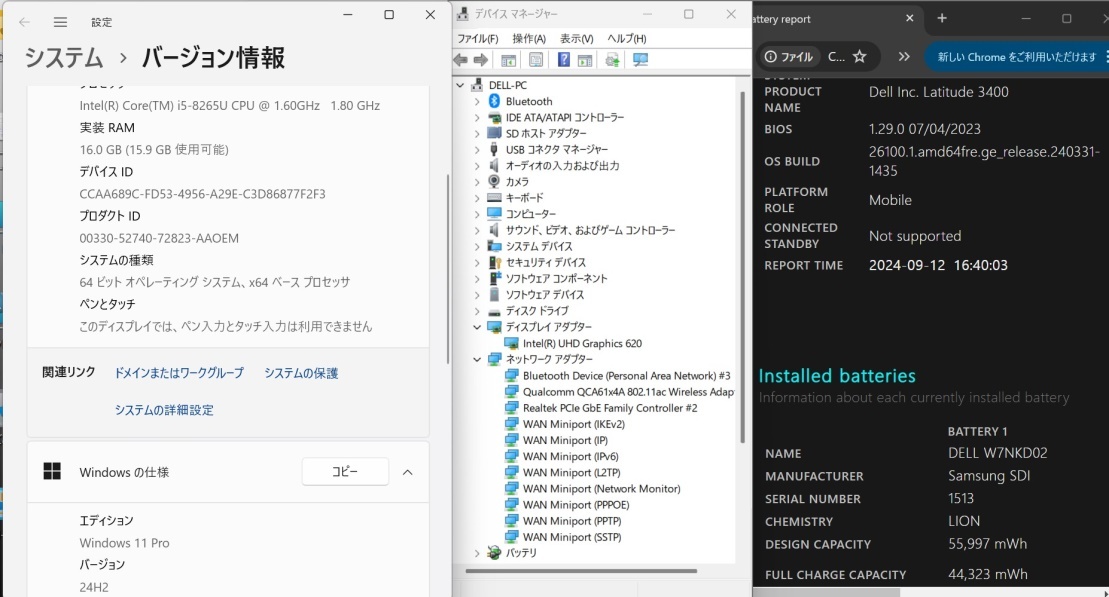Click the コピー button beside Windows の仕様
Screen dimensions: 1109x597
click(x=345, y=472)
